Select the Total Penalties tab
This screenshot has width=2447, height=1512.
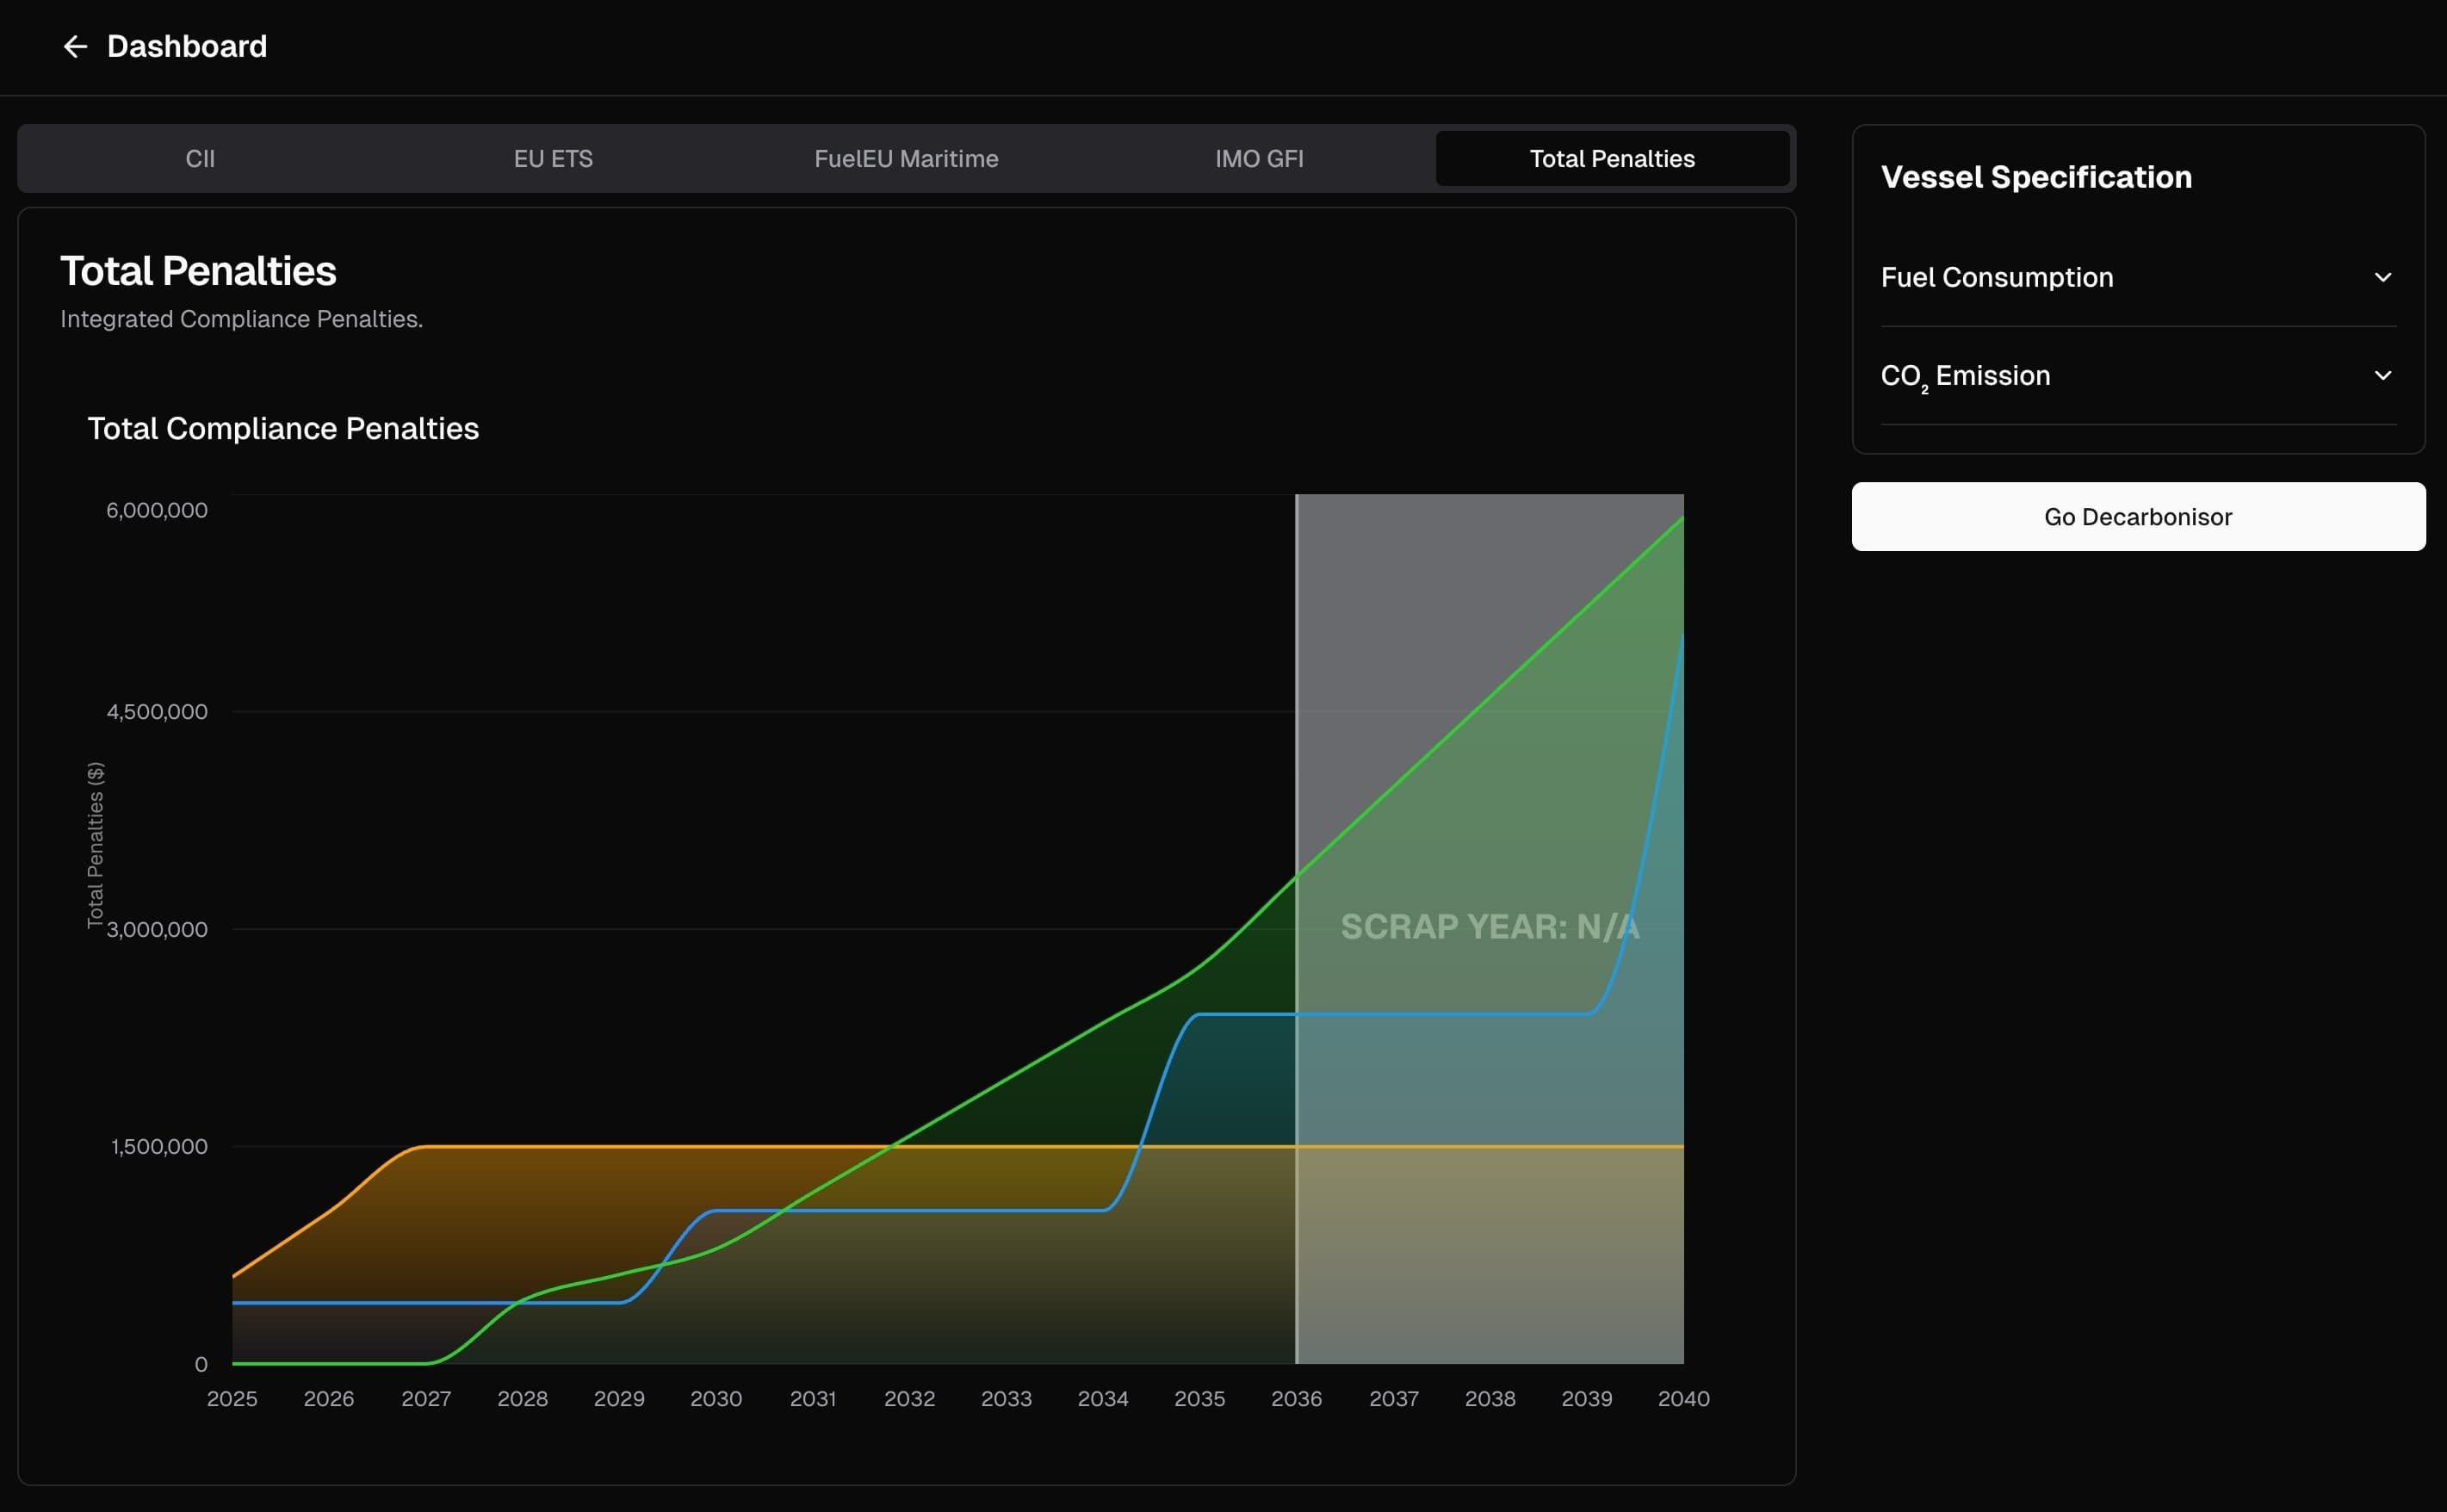click(x=1612, y=159)
